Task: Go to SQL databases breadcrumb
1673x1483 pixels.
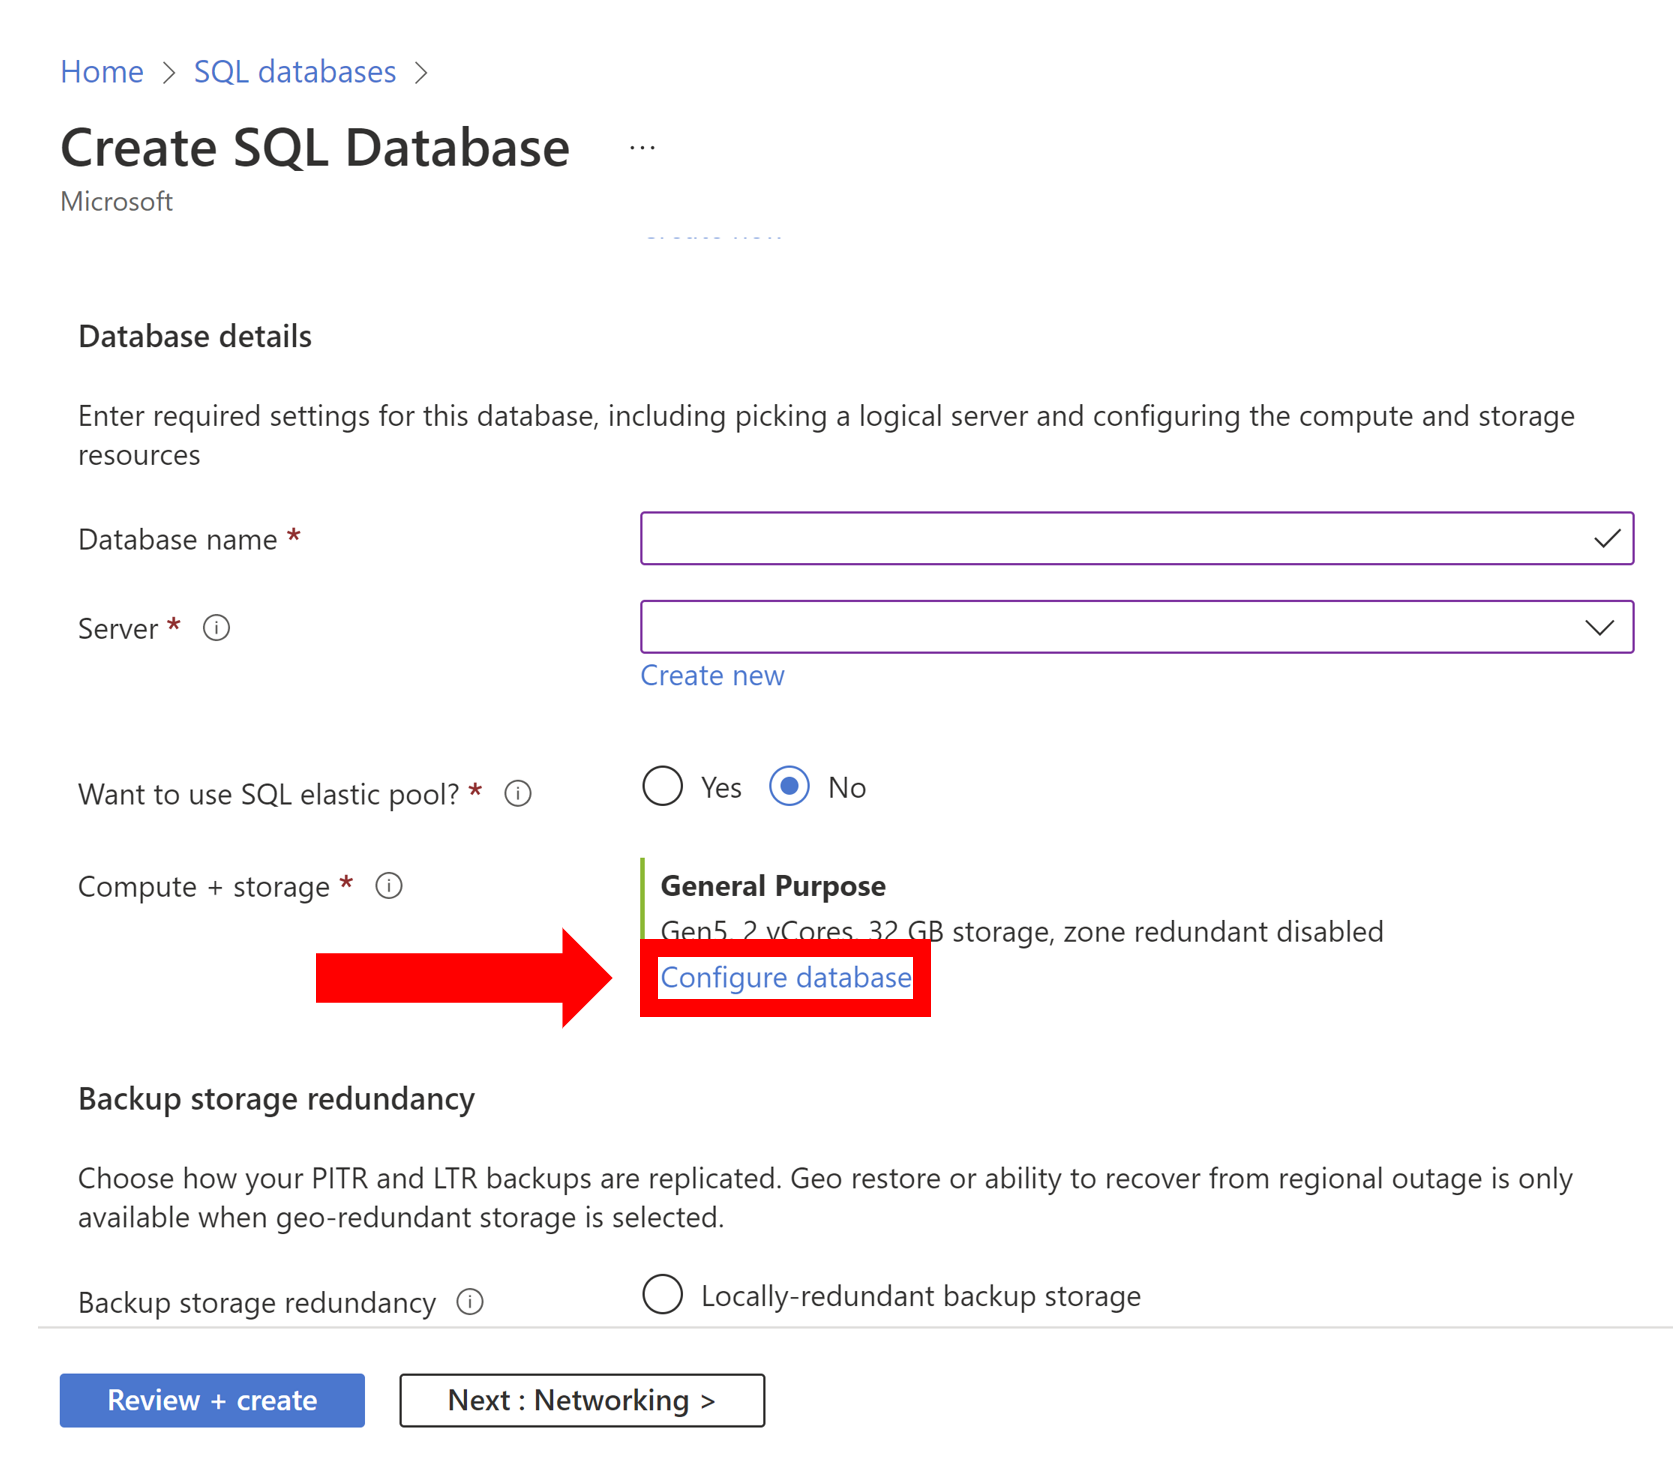Action: coord(294,71)
